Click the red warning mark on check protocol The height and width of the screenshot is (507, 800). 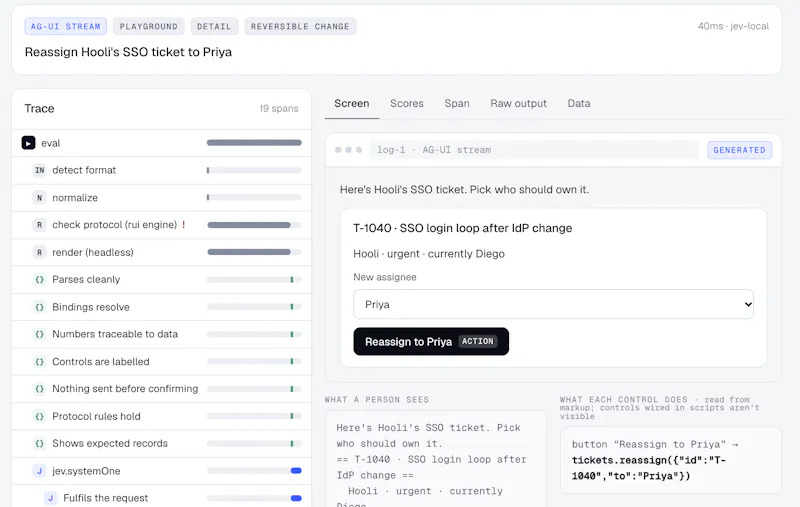(x=184, y=224)
